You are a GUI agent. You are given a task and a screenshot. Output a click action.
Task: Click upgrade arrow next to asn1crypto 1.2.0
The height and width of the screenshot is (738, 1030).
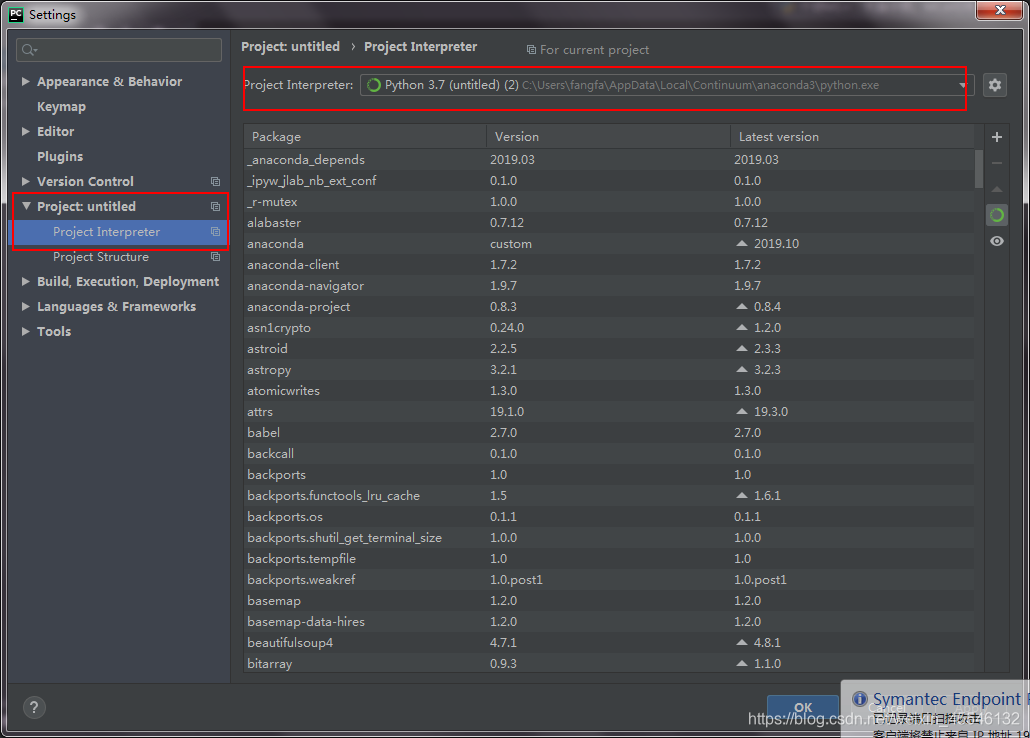(x=742, y=327)
